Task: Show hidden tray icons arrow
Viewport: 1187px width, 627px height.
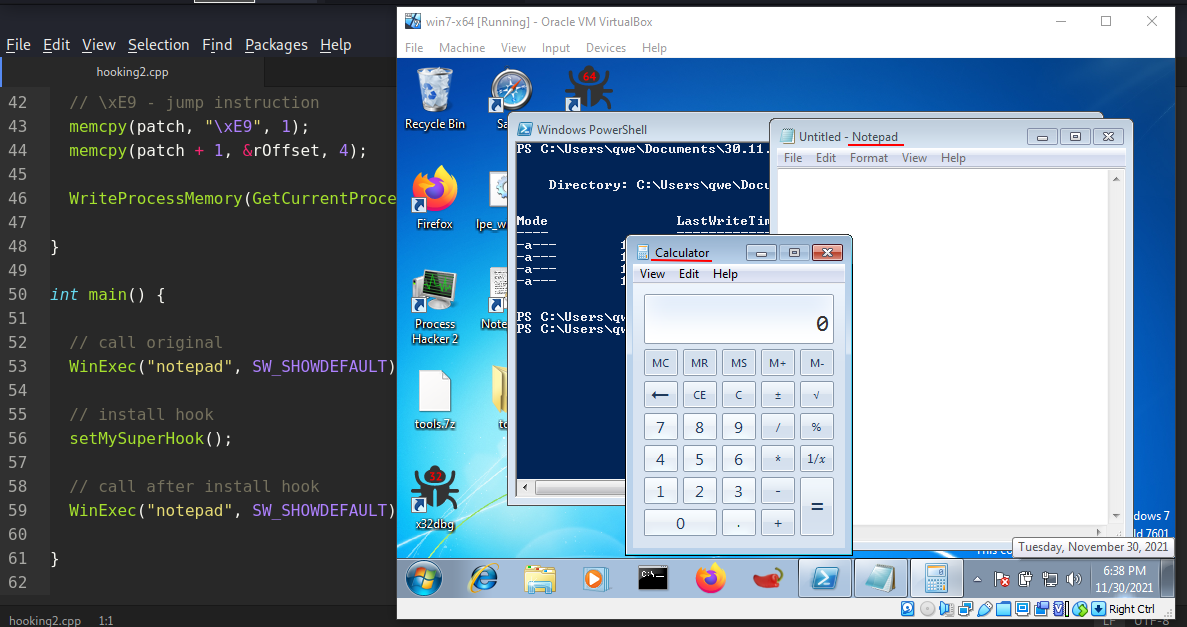Action: pos(977,580)
